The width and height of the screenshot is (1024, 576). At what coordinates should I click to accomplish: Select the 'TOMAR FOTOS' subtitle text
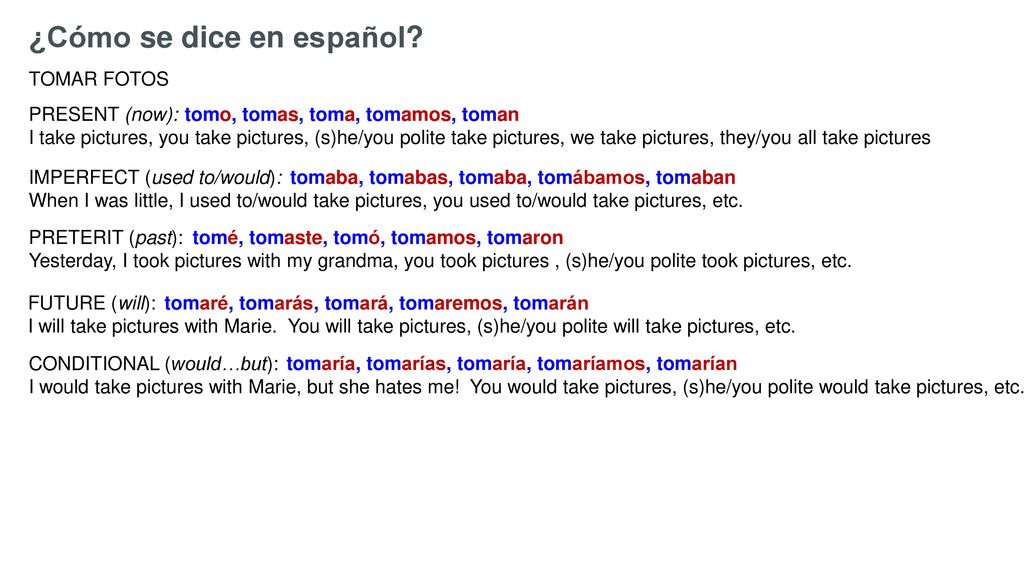coord(99,79)
